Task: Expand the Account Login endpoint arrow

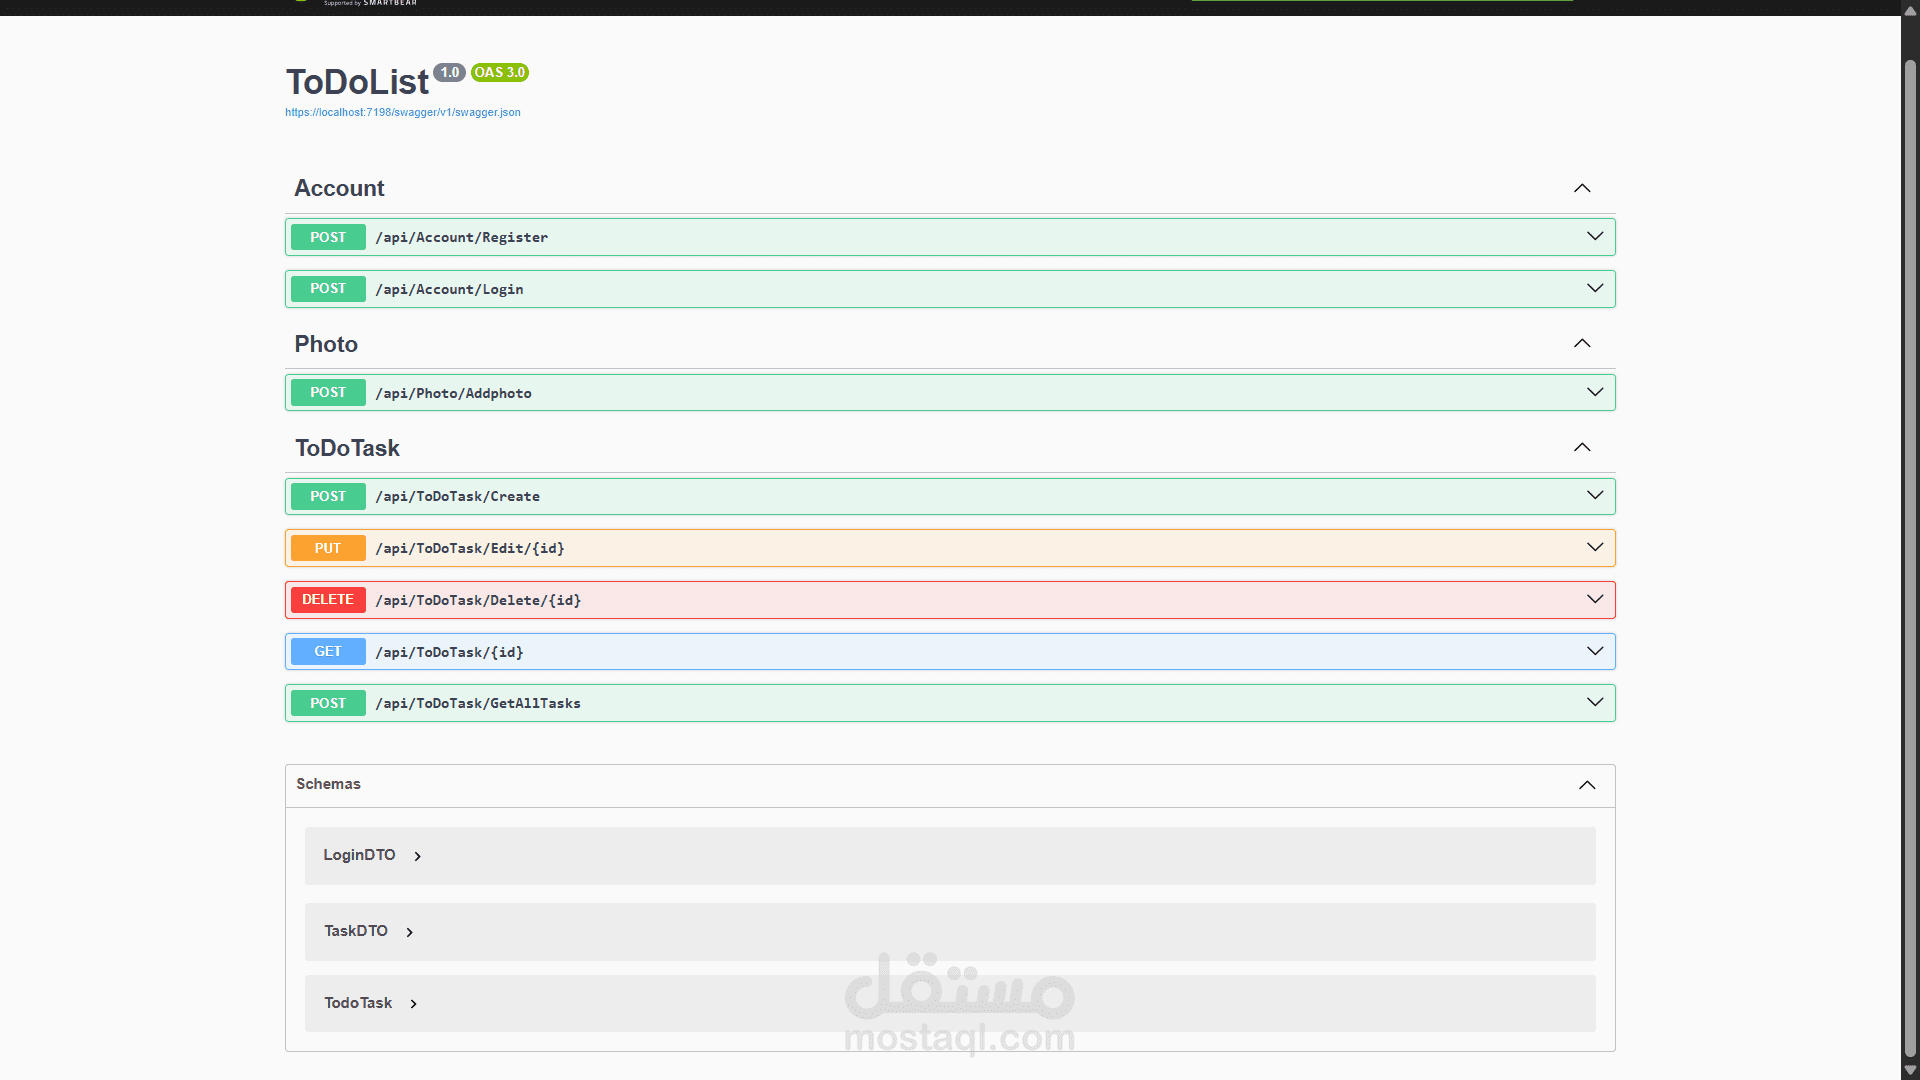Action: [1595, 289]
